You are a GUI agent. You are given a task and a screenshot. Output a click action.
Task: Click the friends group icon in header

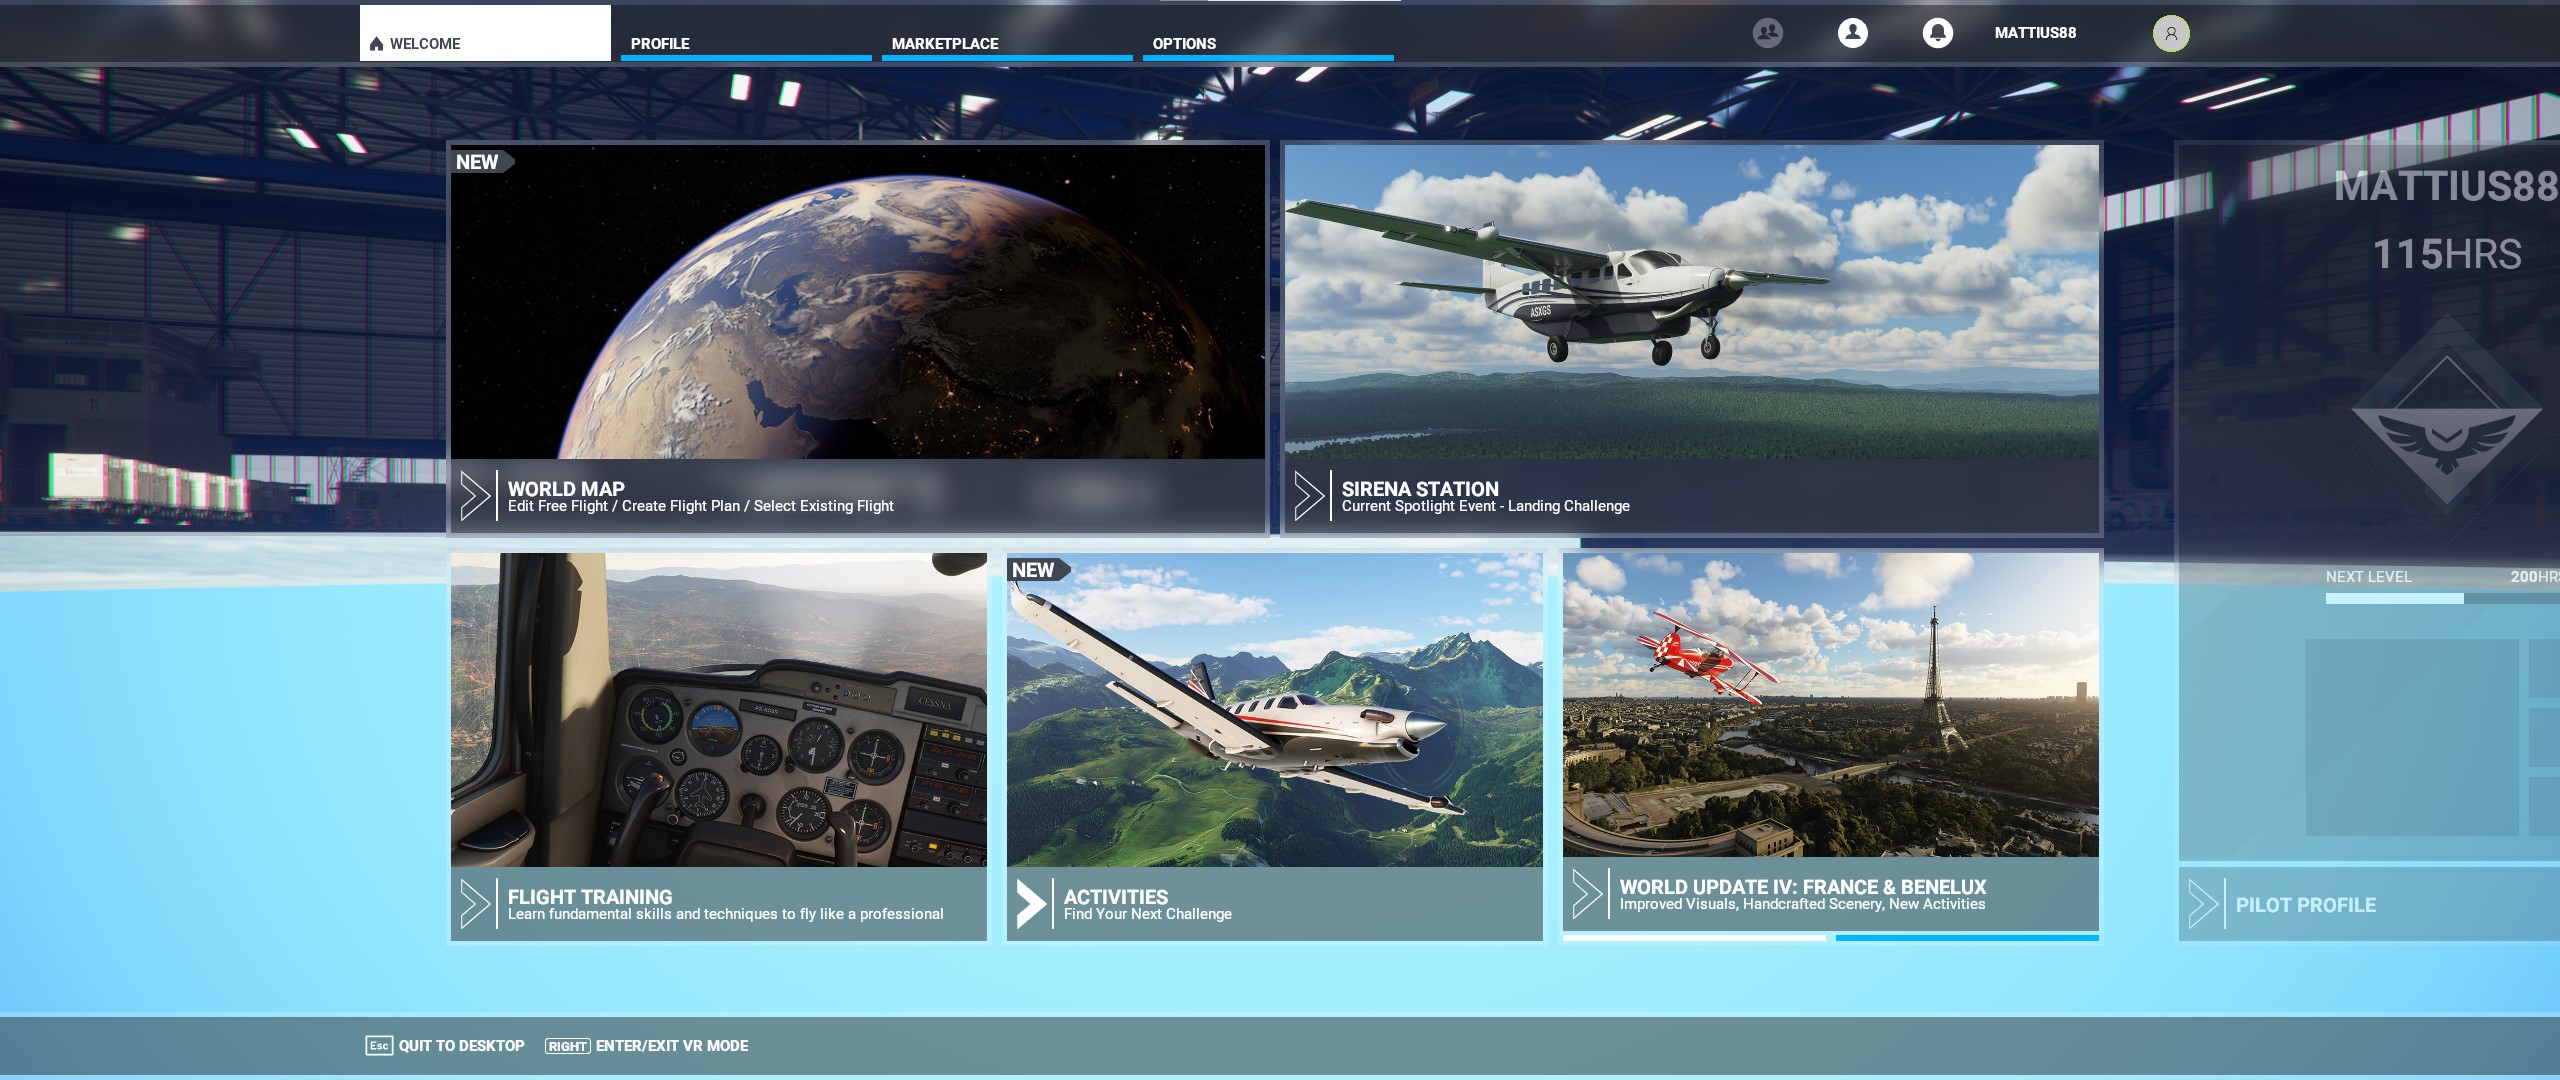[x=1768, y=33]
